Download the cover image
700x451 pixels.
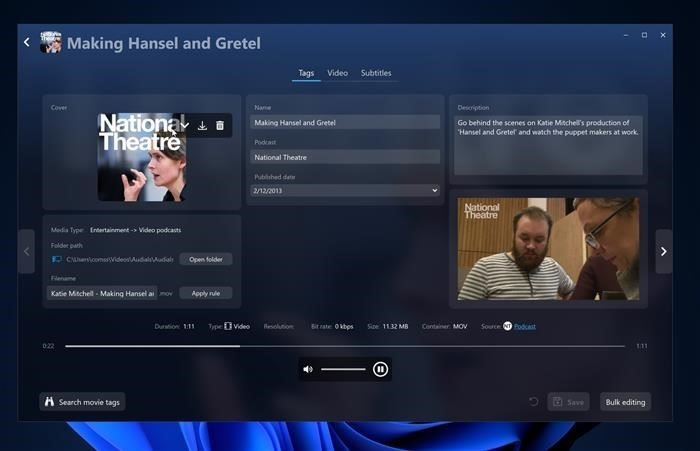(x=202, y=125)
